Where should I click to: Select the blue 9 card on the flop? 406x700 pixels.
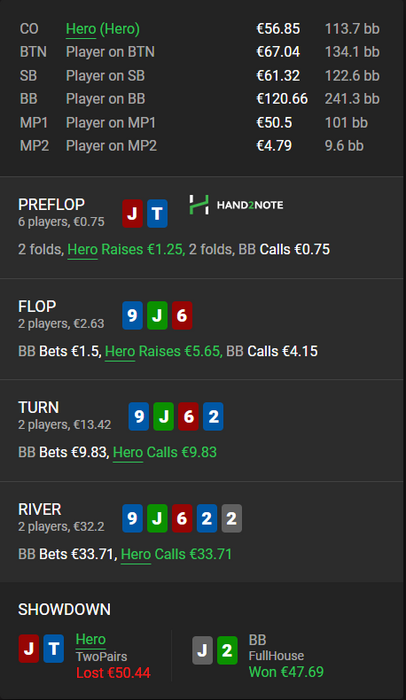pyautogui.click(x=133, y=315)
